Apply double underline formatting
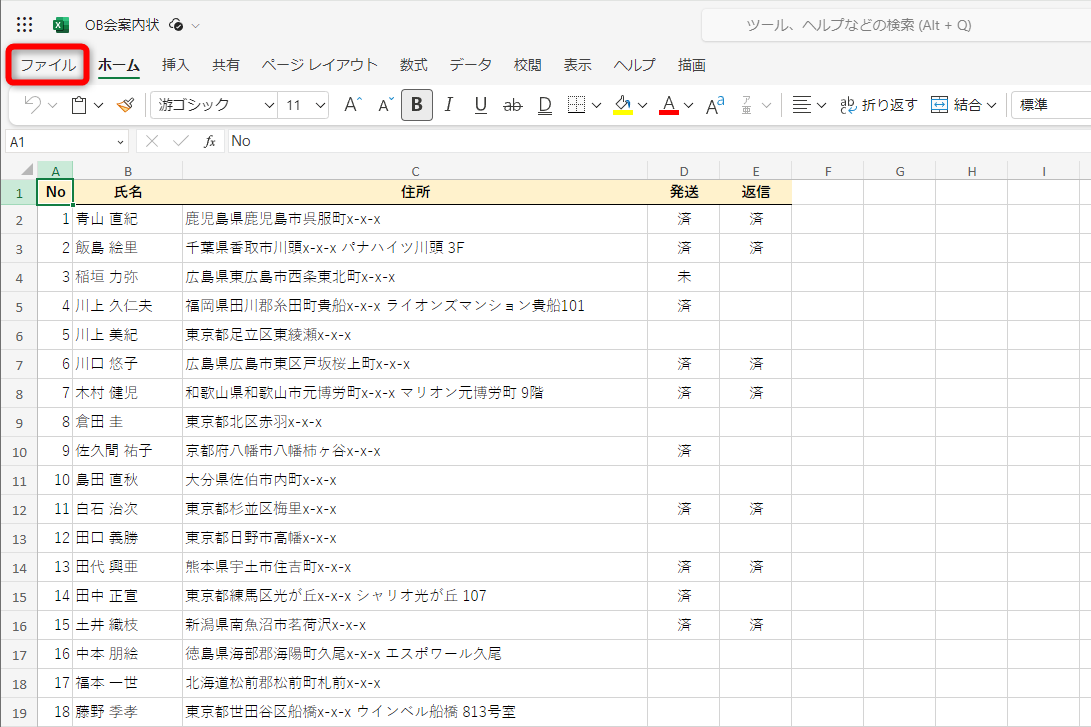1091x727 pixels. point(545,105)
